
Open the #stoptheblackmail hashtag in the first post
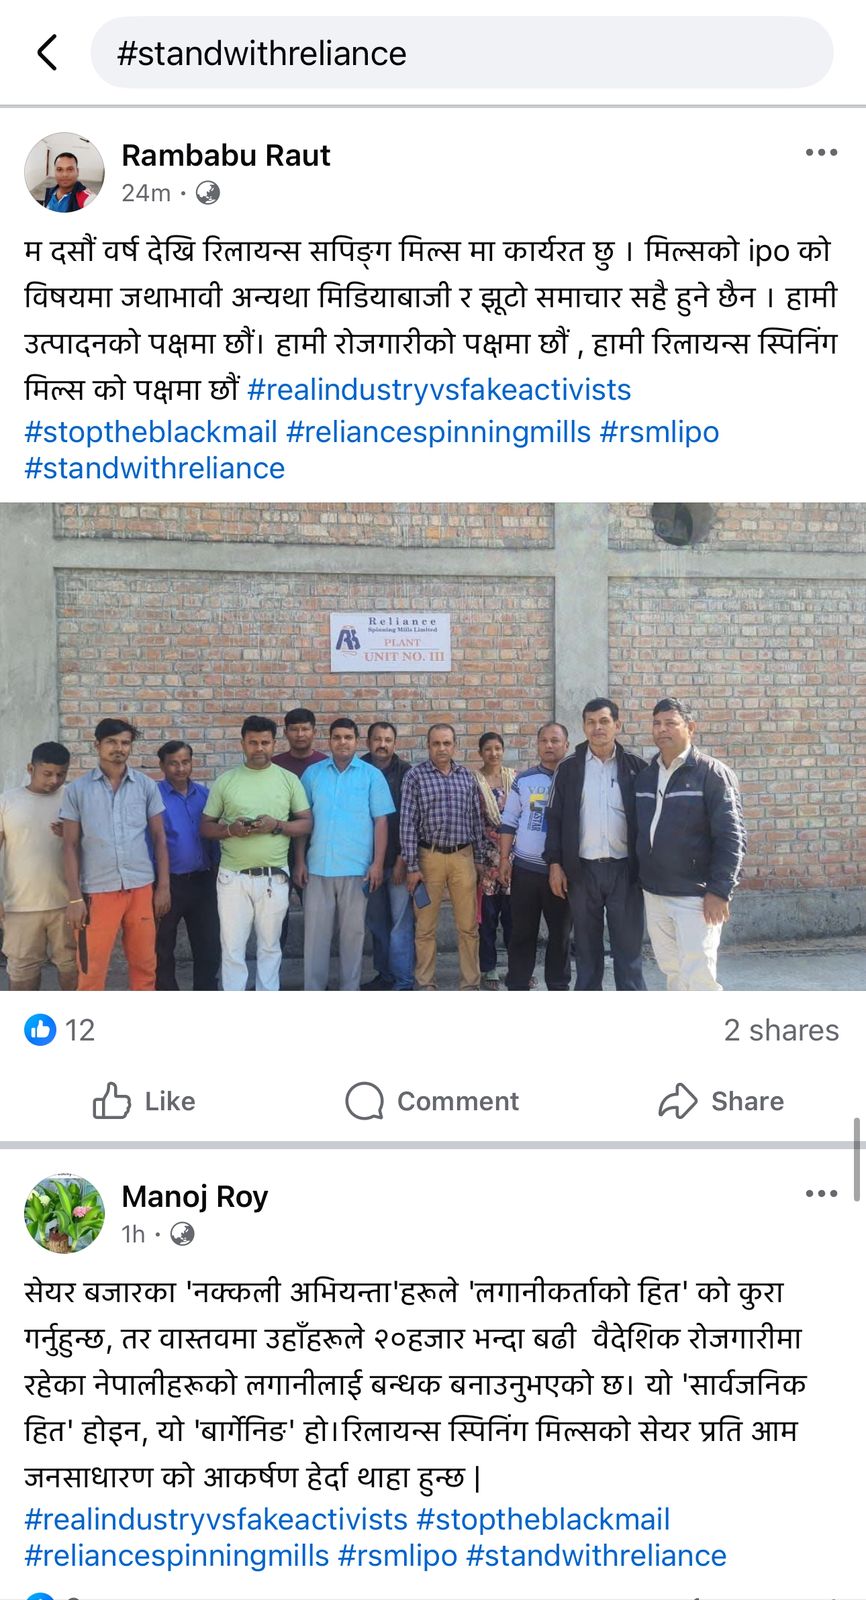click(x=151, y=432)
